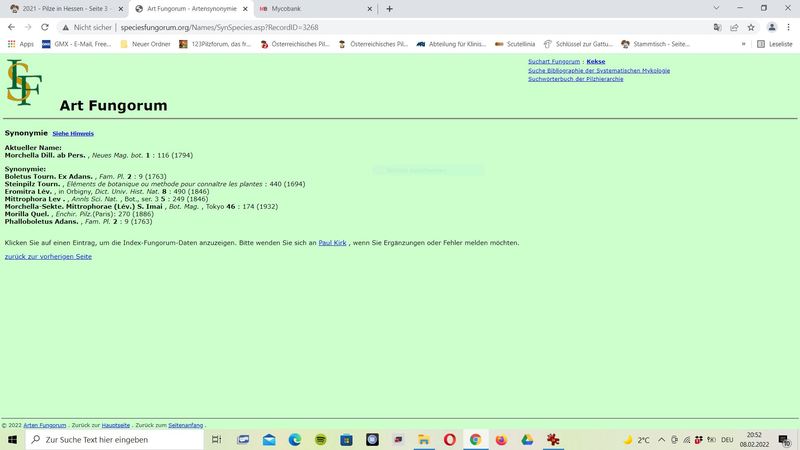This screenshot has height=450, width=800.
Task: Launch Firefox from taskbar
Action: click(x=501, y=440)
